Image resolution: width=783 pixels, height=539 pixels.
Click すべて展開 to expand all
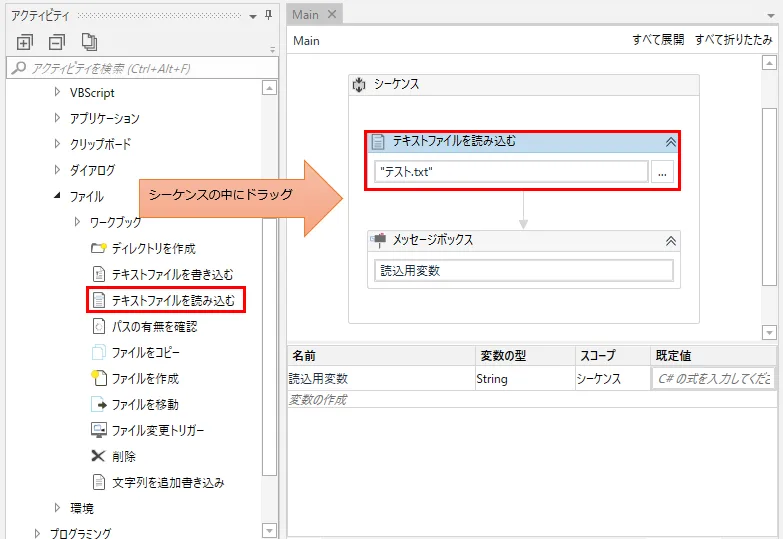658,39
